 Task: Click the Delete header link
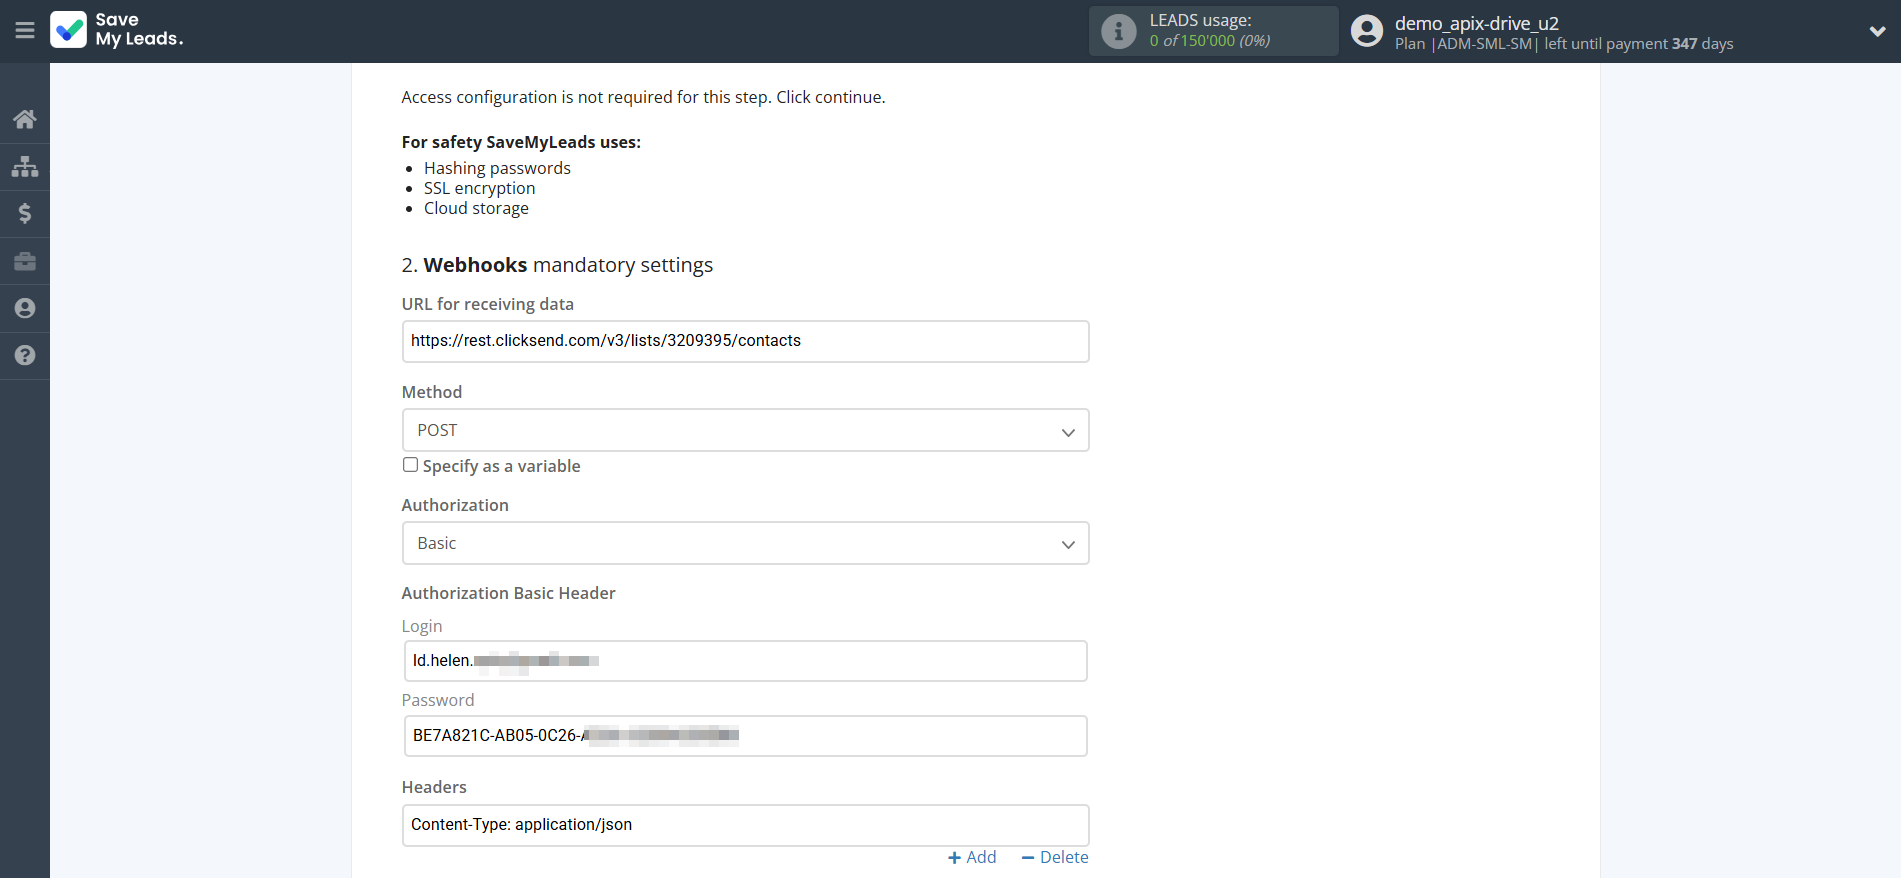click(1055, 857)
